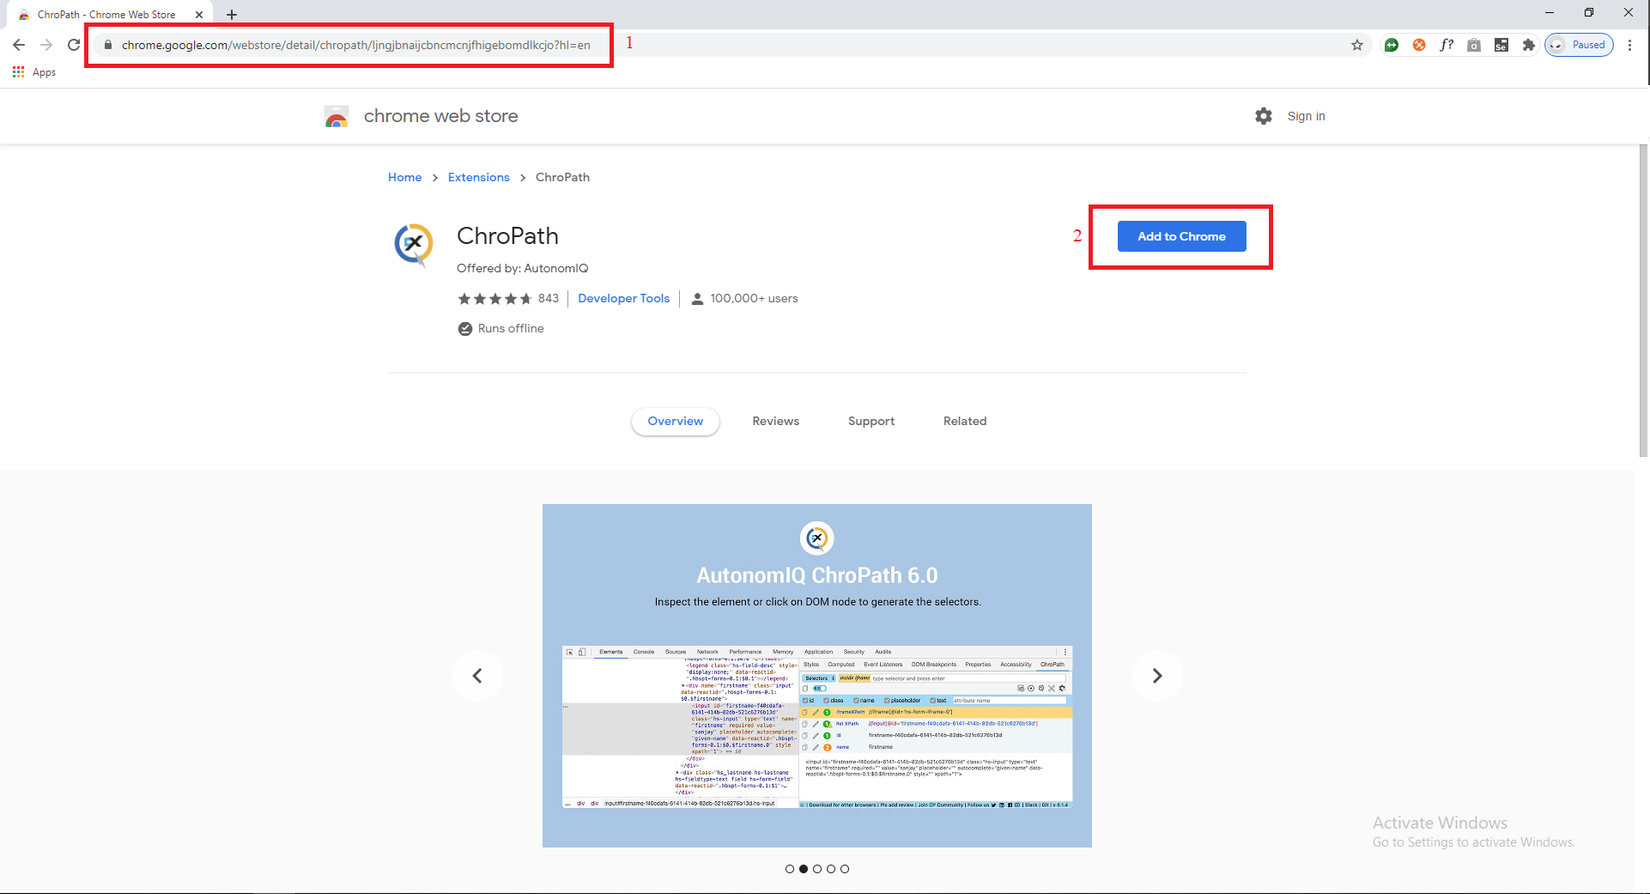Open web store settings gear
This screenshot has height=894, width=1650.
pos(1264,116)
